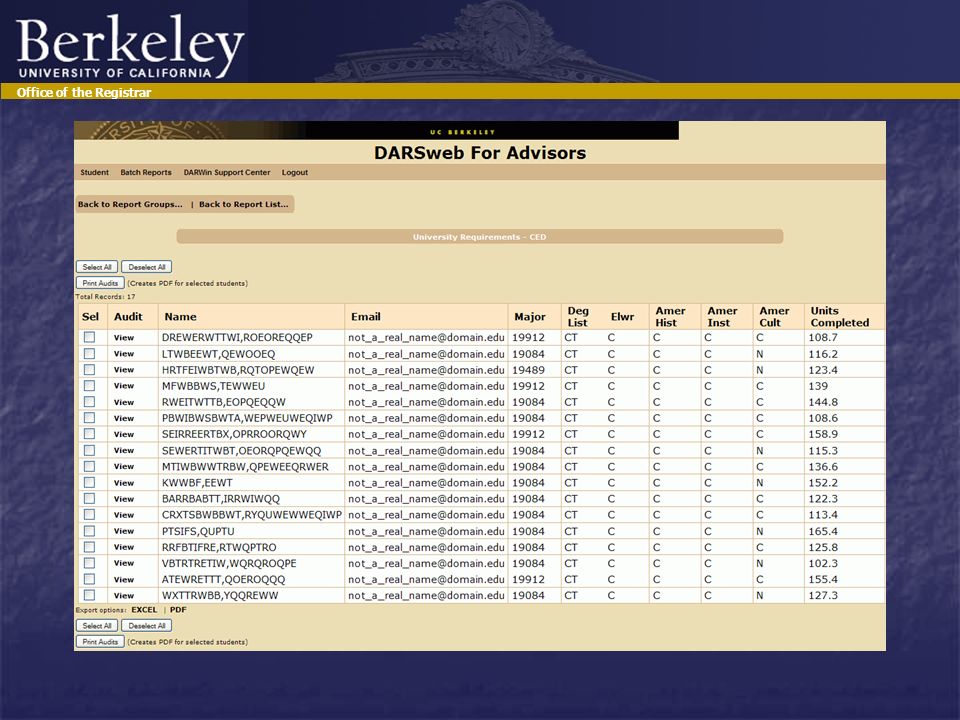
Task: View audit for DREWERWTTWI,ROEOREQQEP
Action: point(124,338)
